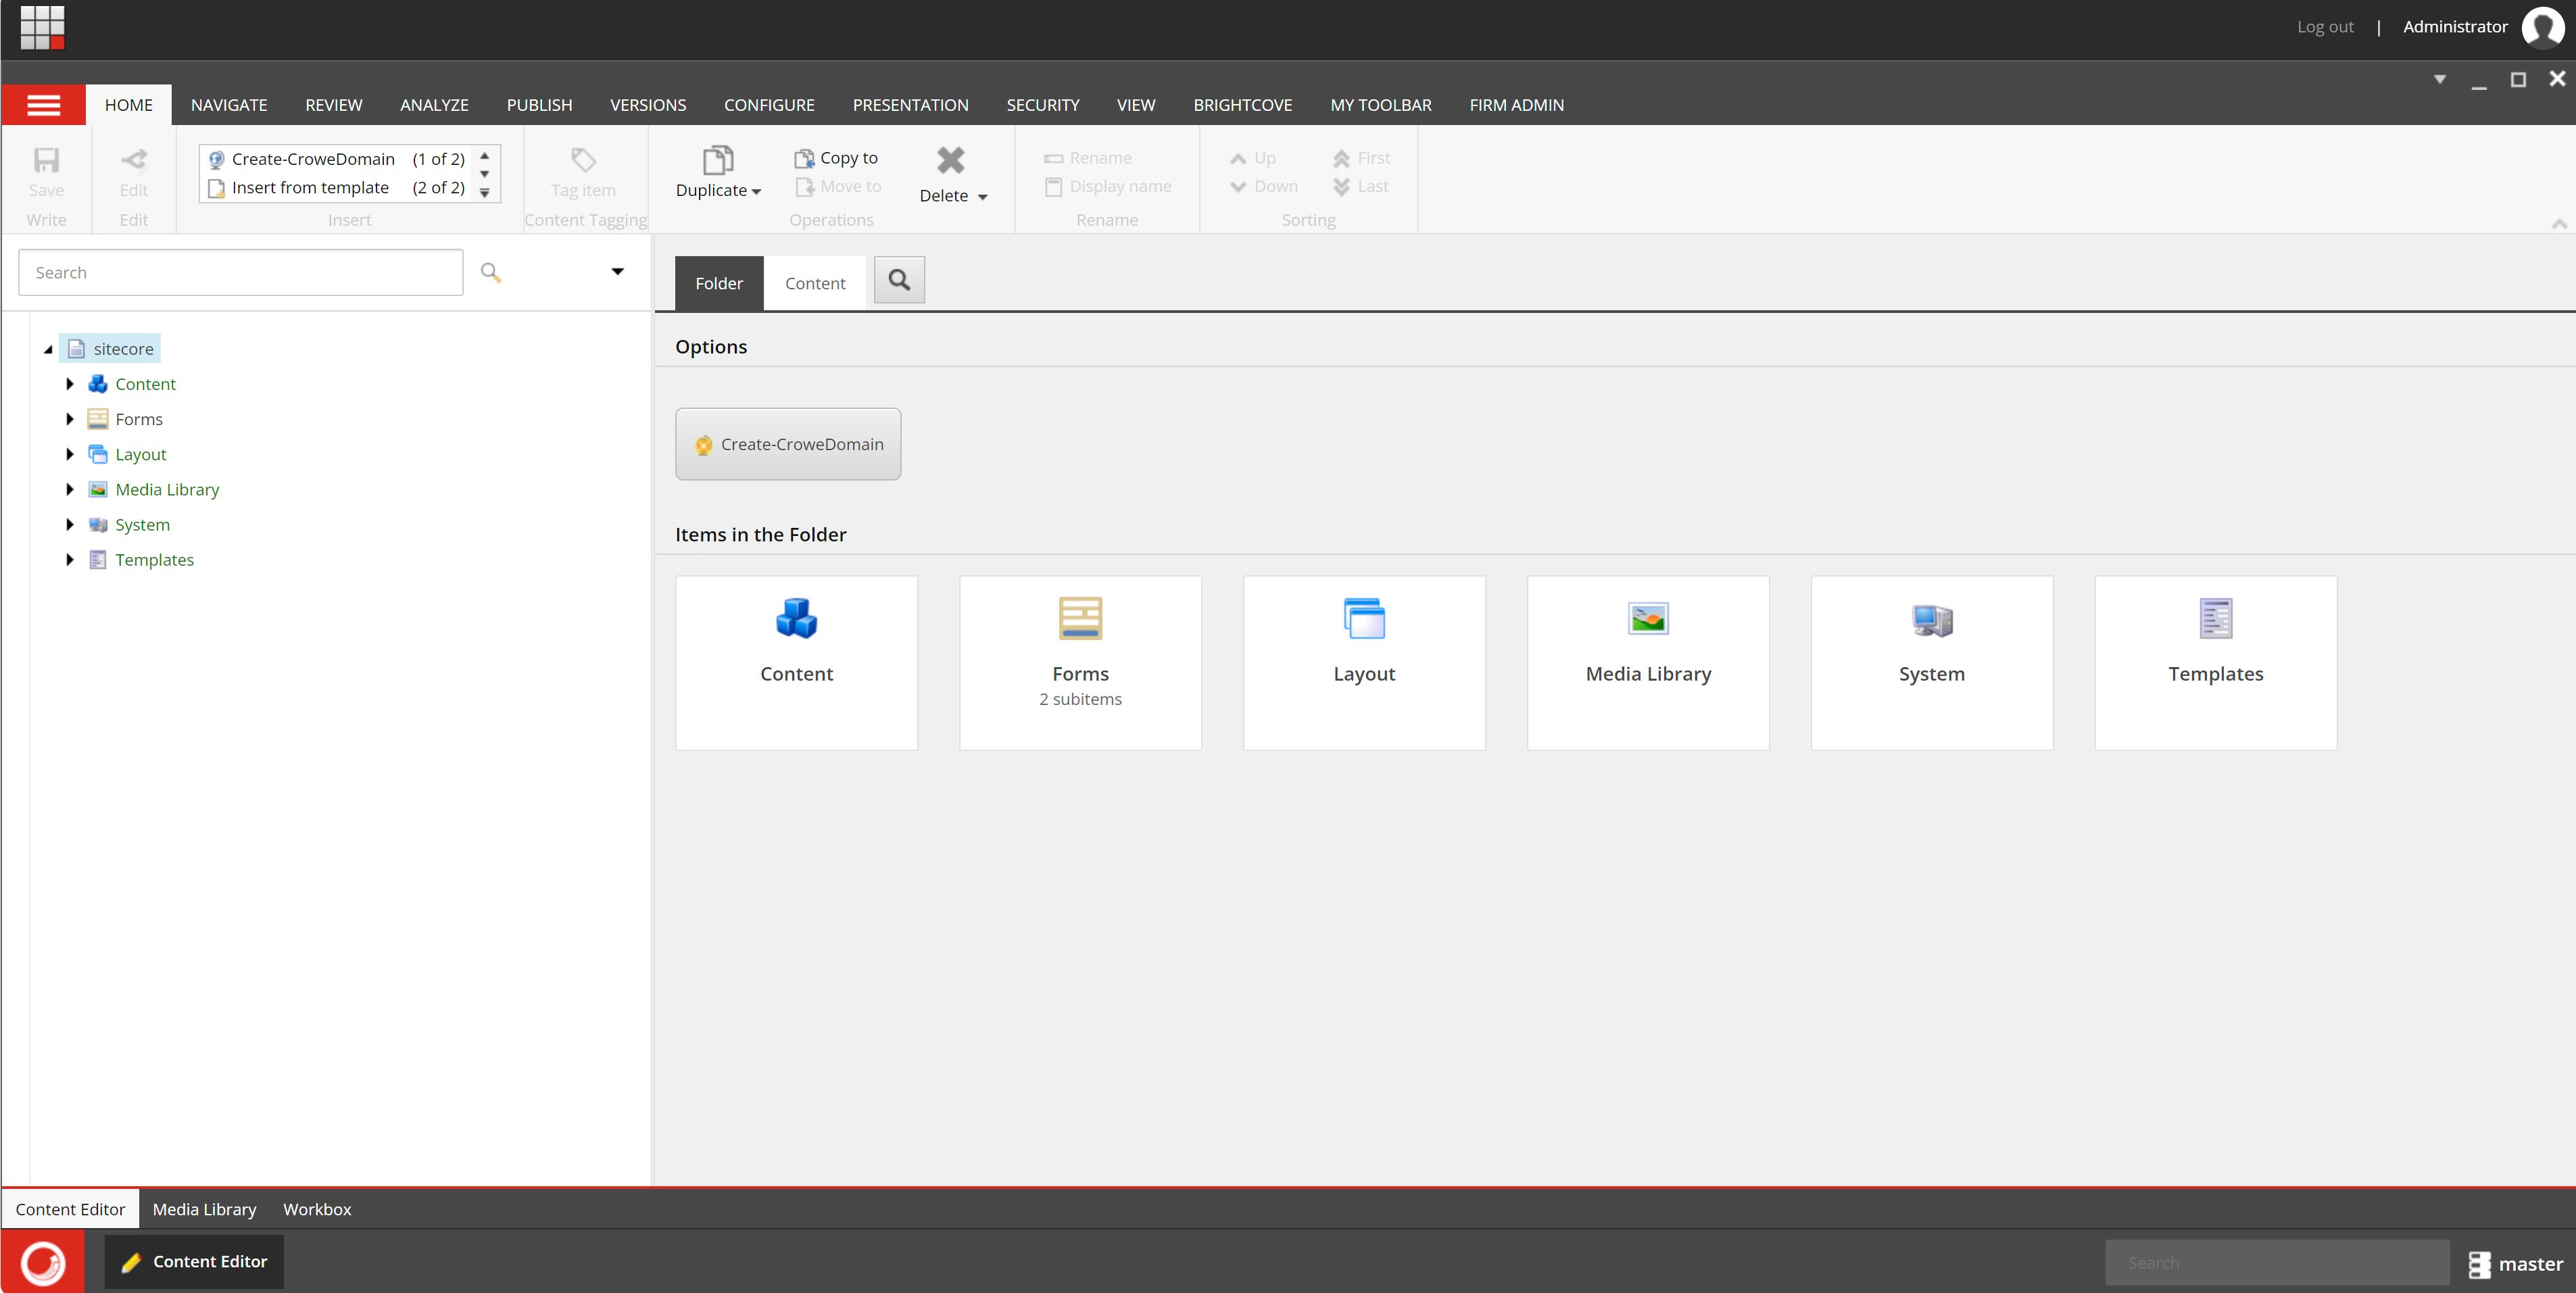Click the Create-CroweDomain options button
Screen dimensions: 2576x1293
pos(788,444)
